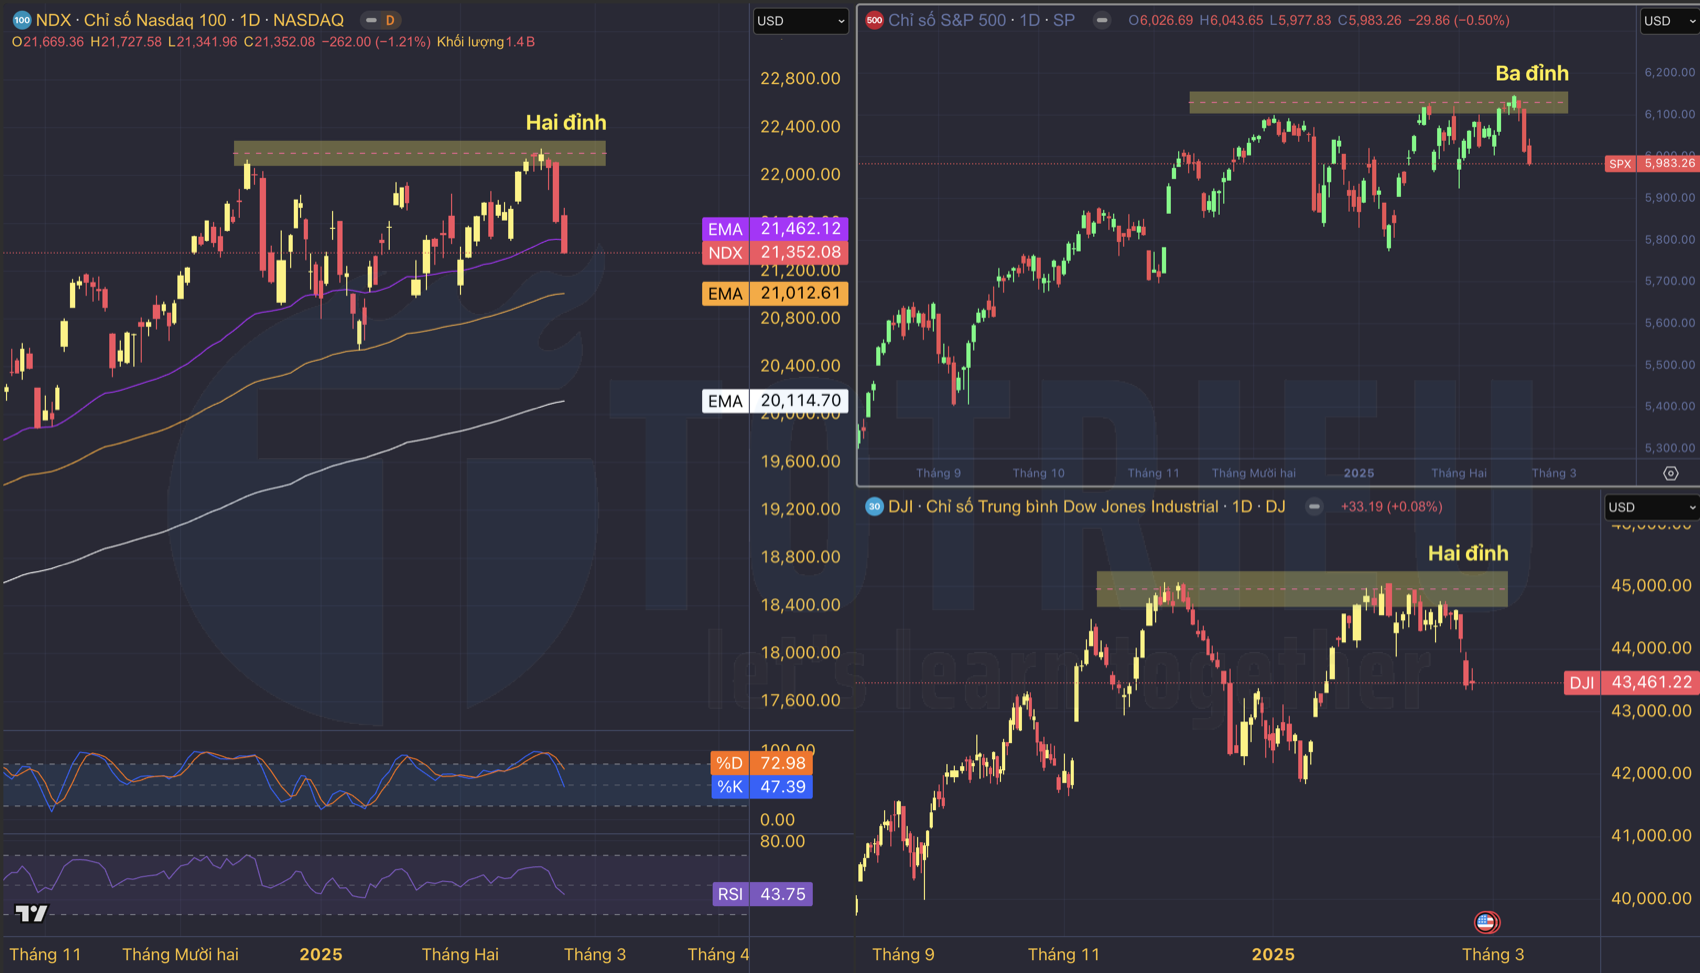Click 45,000.00 on DJI price axis
This screenshot has width=1700, height=973.
pyautogui.click(x=1651, y=585)
